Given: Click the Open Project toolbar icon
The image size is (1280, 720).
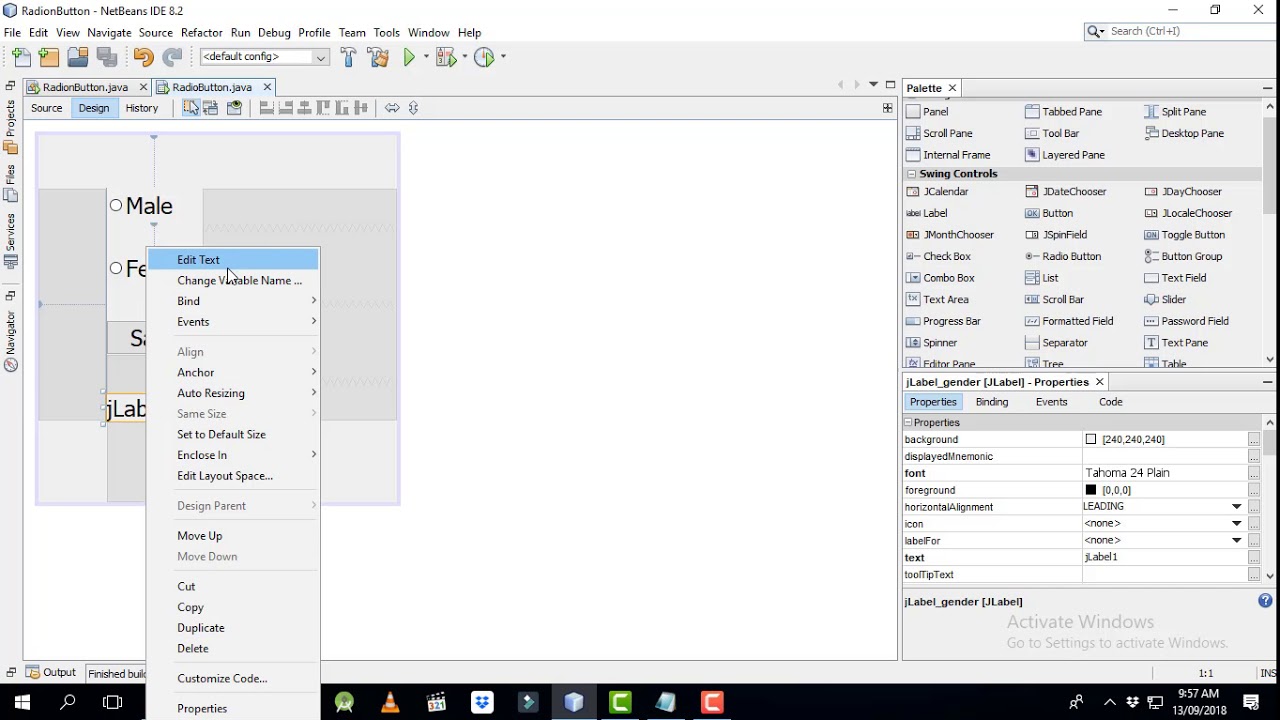Looking at the screenshot, I should [x=78, y=57].
